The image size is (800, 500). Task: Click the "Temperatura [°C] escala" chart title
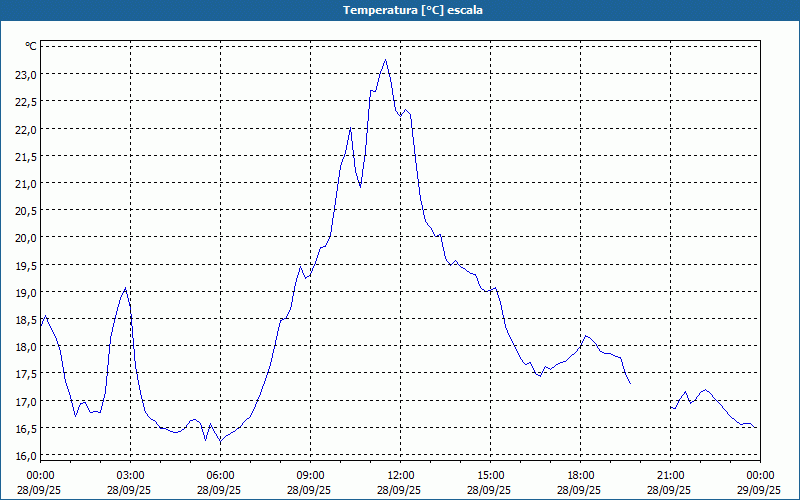[400, 10]
